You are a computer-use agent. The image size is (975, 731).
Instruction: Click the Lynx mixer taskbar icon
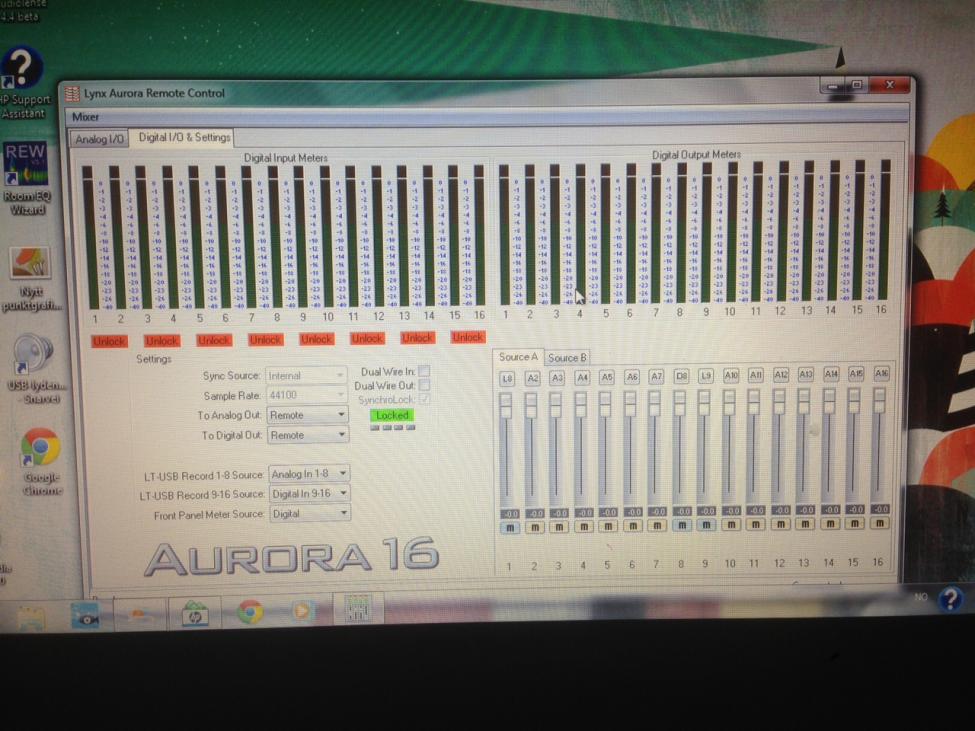click(357, 609)
